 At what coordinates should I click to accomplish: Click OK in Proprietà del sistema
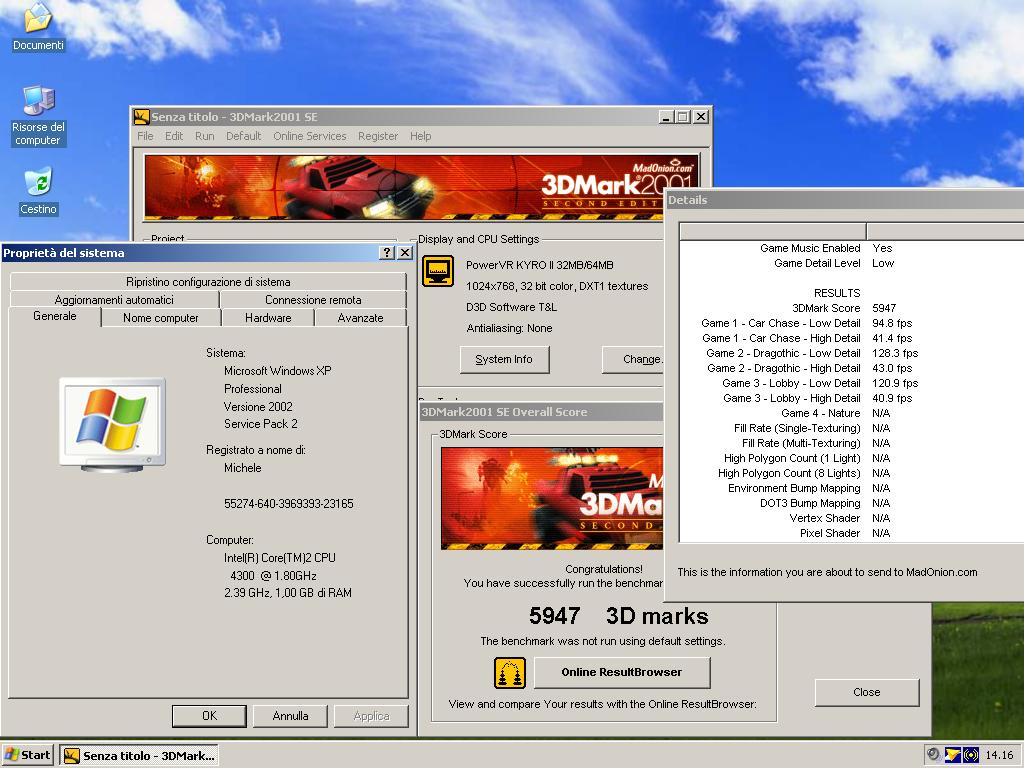[x=210, y=716]
